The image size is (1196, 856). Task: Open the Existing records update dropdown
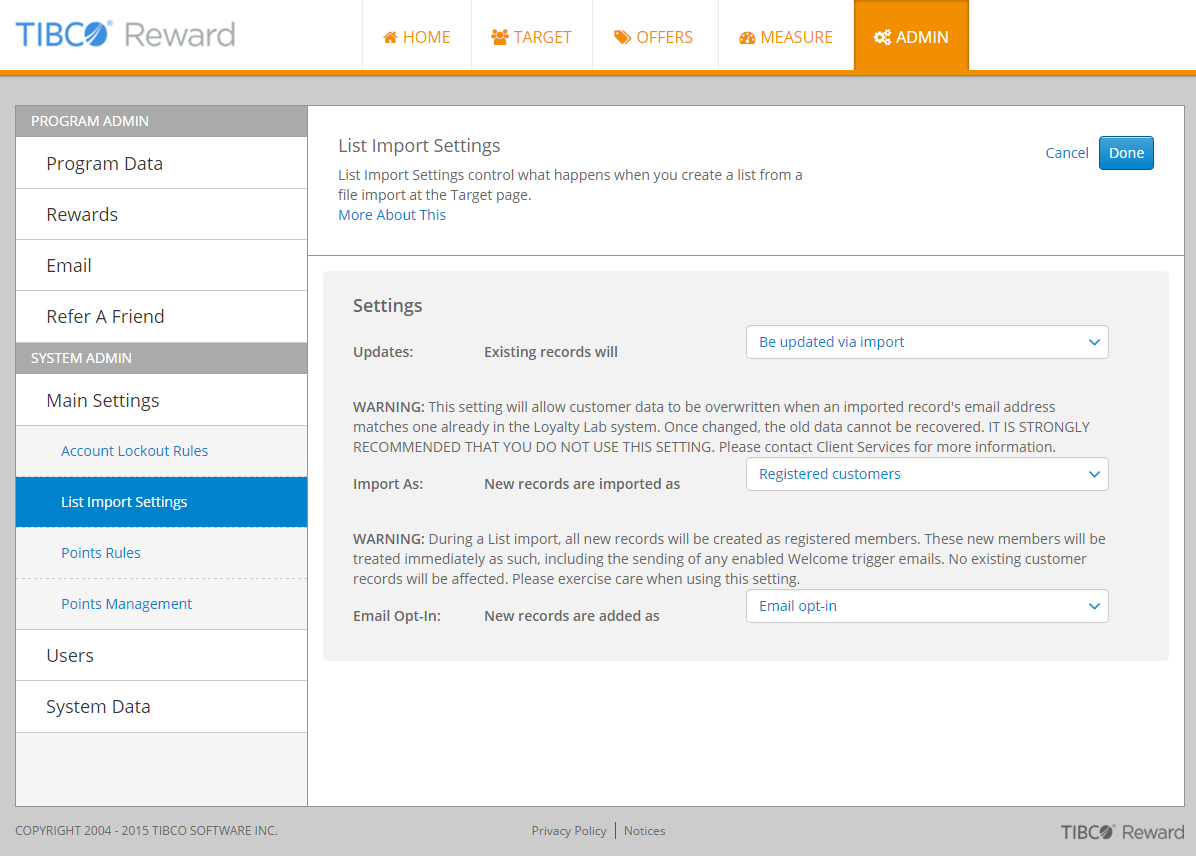927,342
